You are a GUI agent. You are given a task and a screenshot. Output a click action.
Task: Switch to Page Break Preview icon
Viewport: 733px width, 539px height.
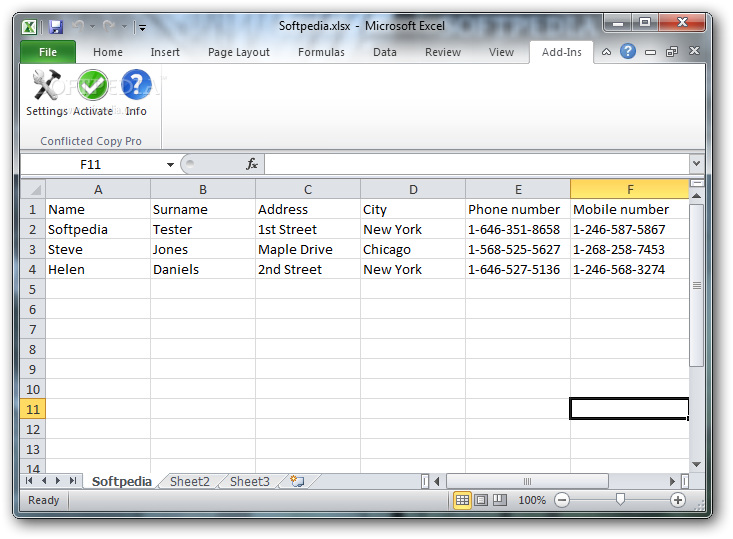pos(499,500)
